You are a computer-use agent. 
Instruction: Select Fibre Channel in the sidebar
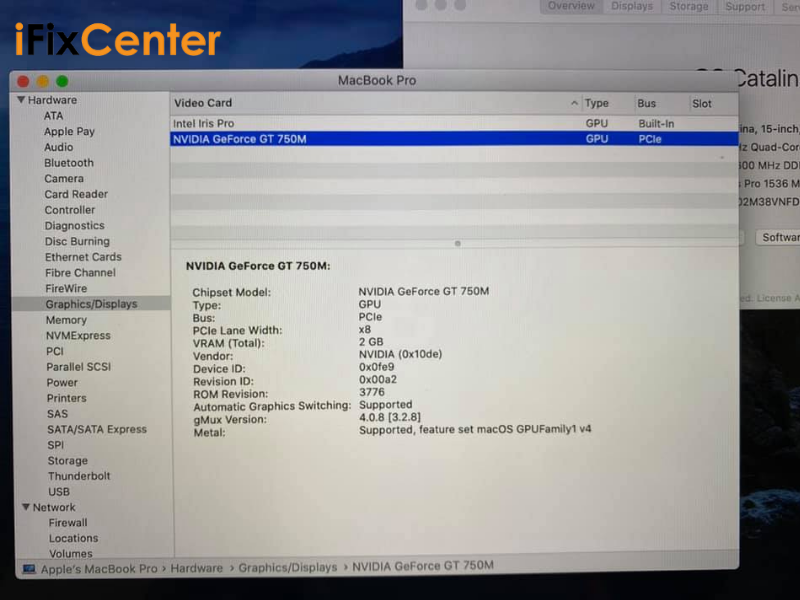click(80, 273)
